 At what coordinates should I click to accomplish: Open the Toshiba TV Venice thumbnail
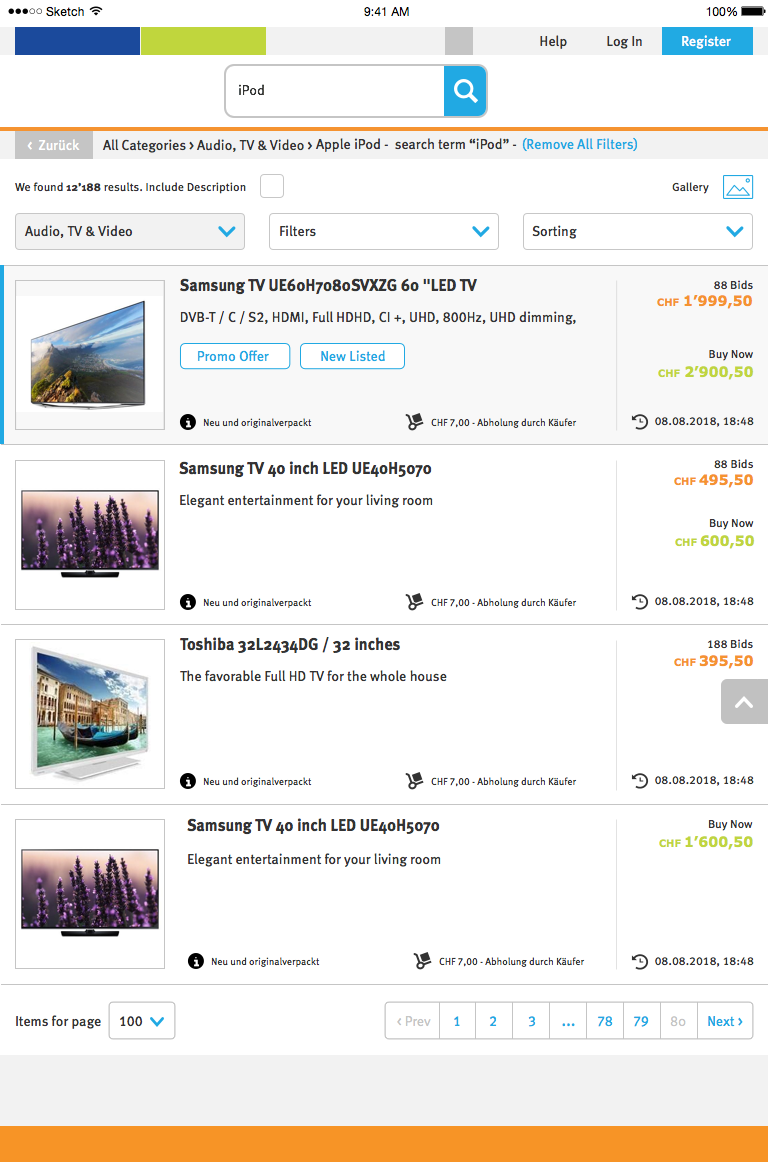90,714
